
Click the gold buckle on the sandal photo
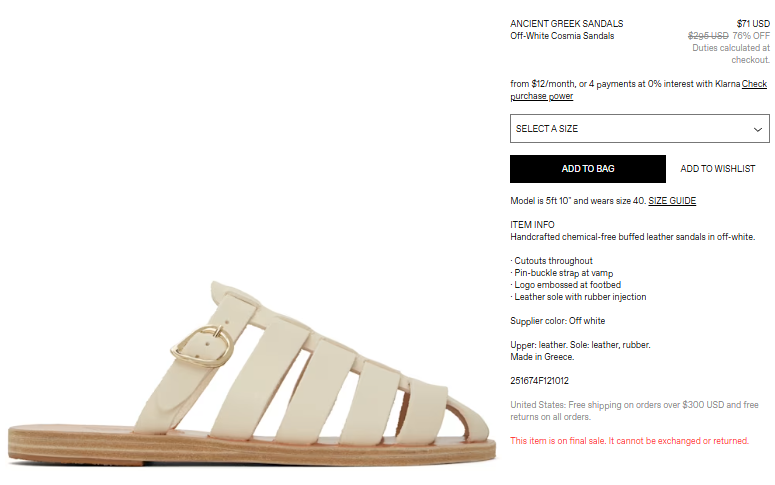pyautogui.click(x=202, y=346)
